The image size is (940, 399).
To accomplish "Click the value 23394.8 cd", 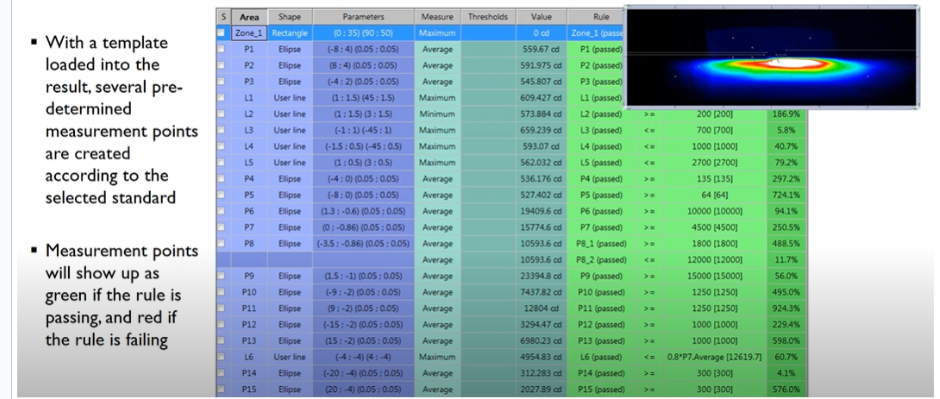I will coord(541,276).
